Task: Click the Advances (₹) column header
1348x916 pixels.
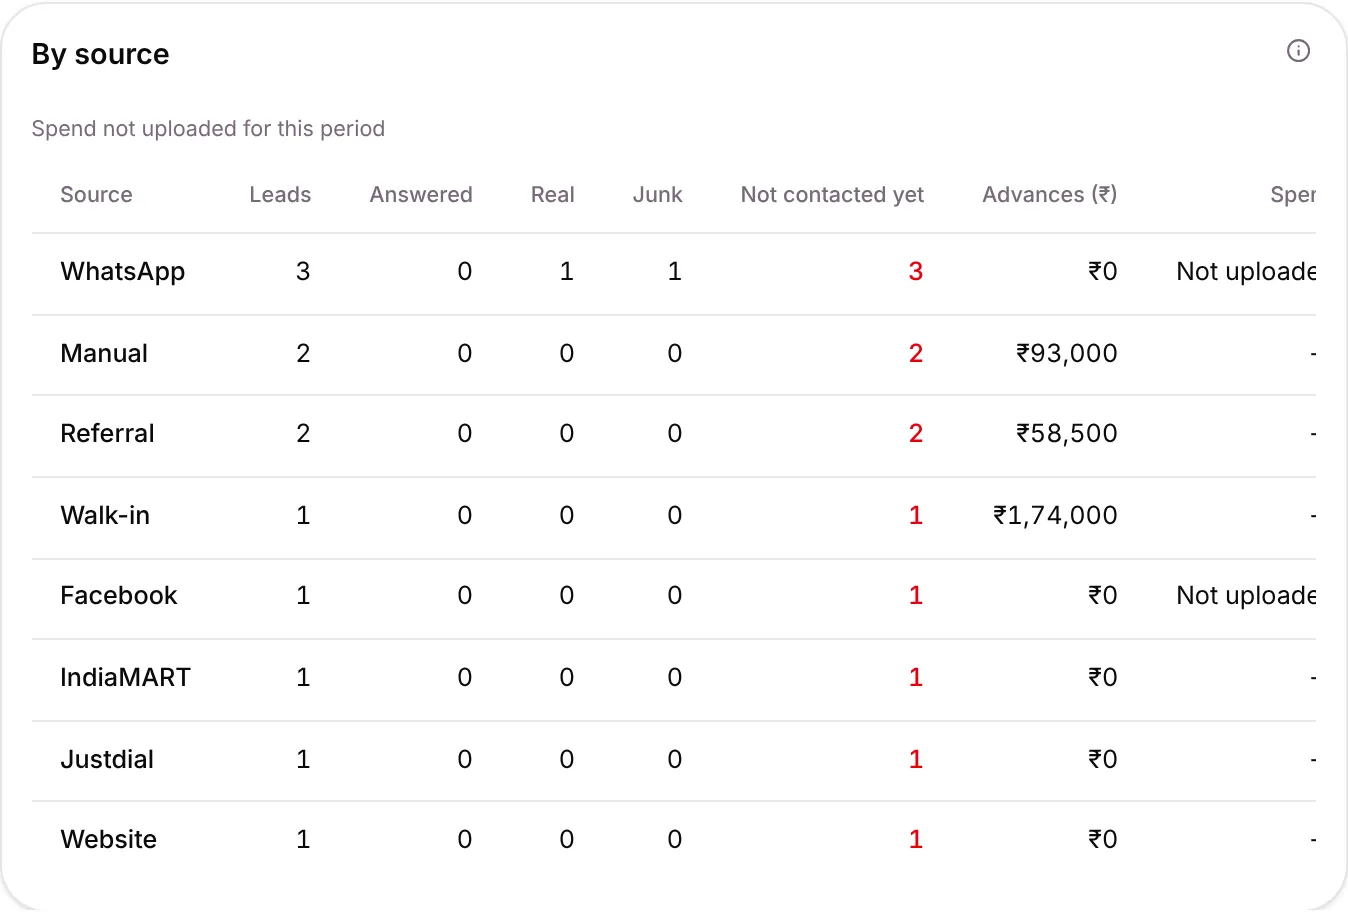Action: 1050,195
